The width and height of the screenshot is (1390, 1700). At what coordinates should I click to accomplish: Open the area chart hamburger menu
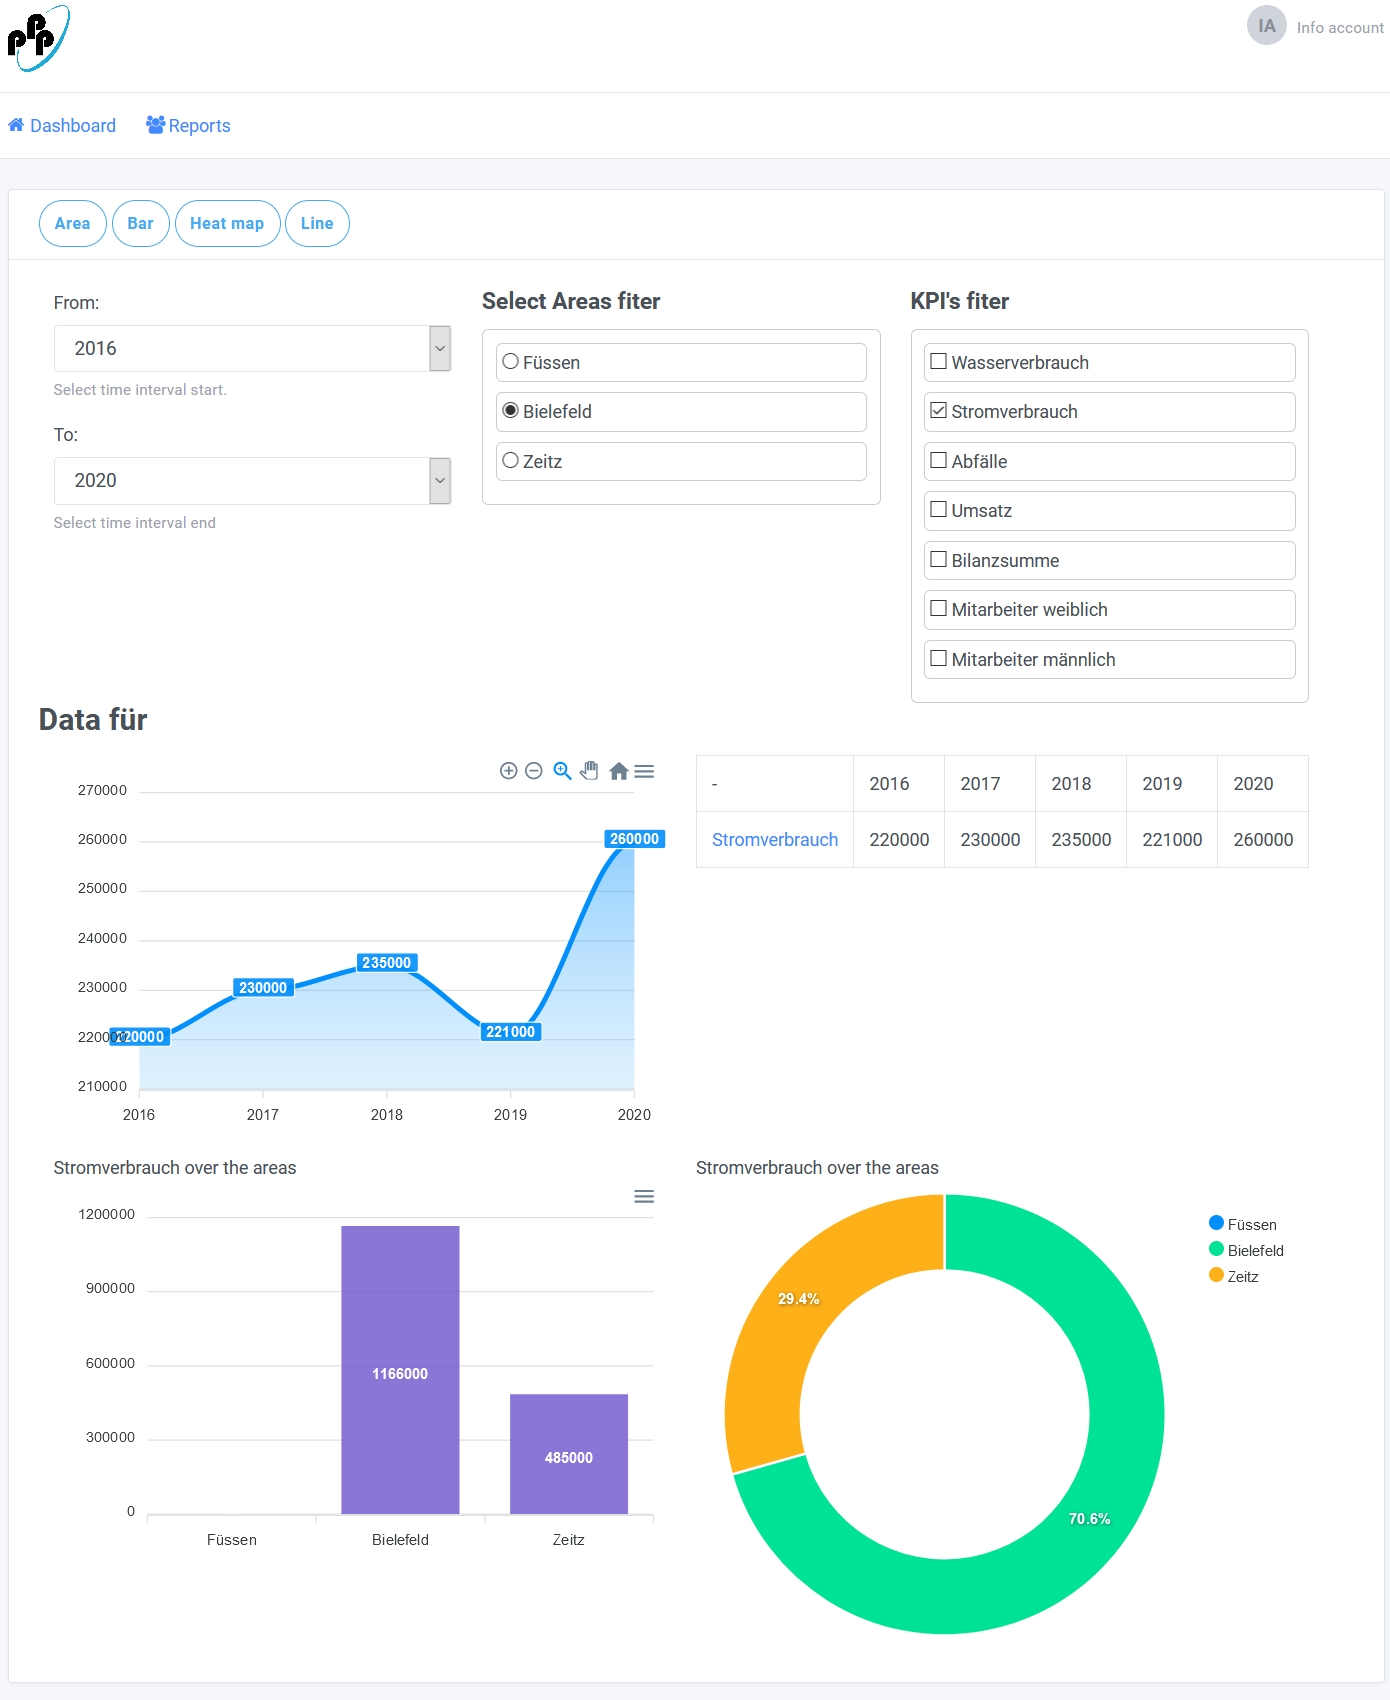[644, 771]
